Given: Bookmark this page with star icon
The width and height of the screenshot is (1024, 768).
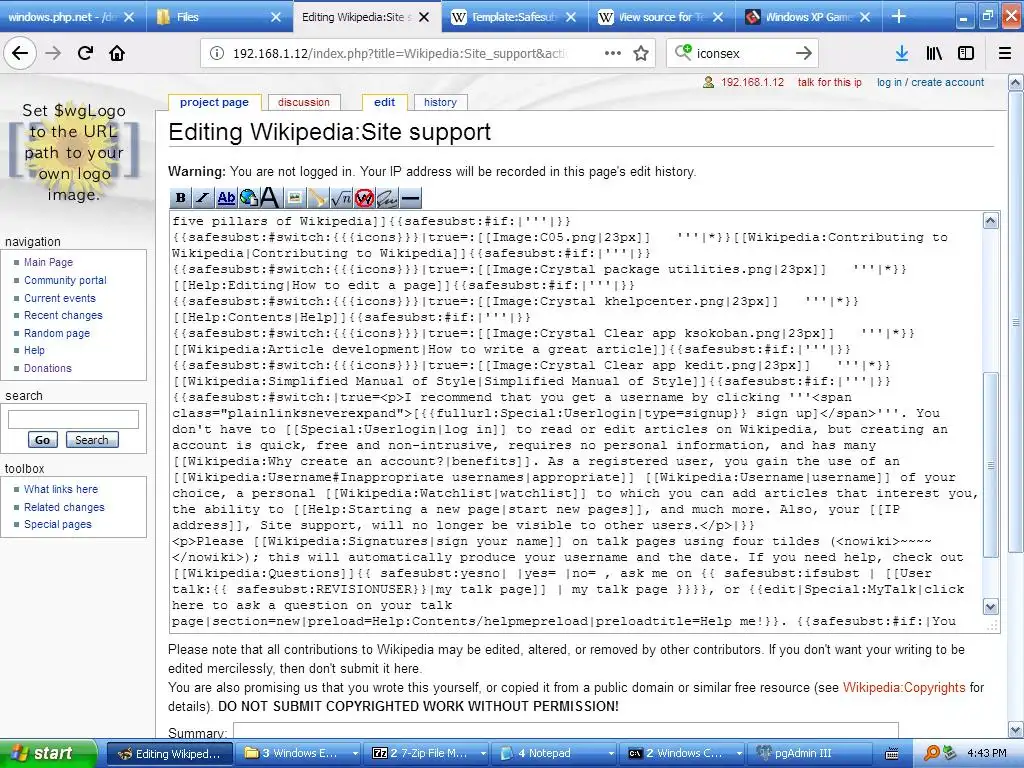Looking at the screenshot, I should 641,54.
